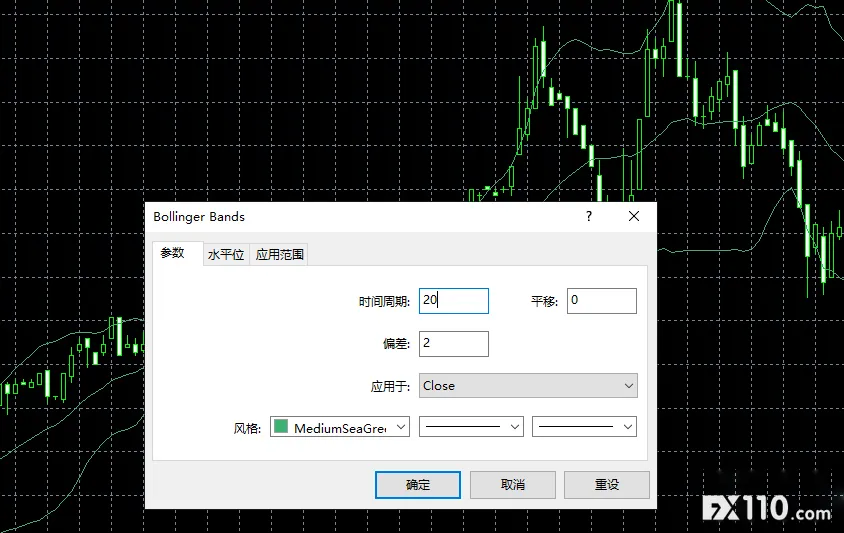844x533 pixels.
Task: Click the tallest candlestick at chart top
Action: click(x=679, y=38)
